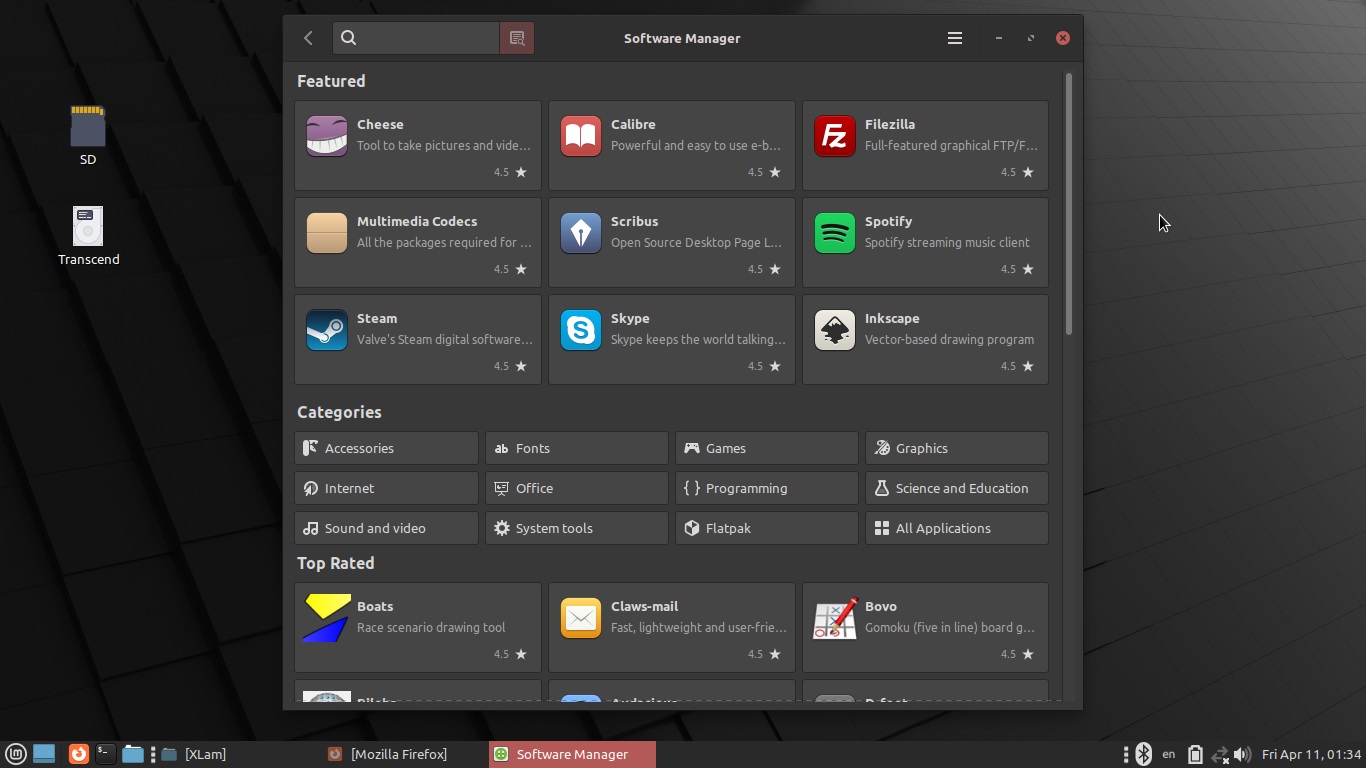Browse the Fonts category
This screenshot has width=1366, height=768.
[576, 448]
